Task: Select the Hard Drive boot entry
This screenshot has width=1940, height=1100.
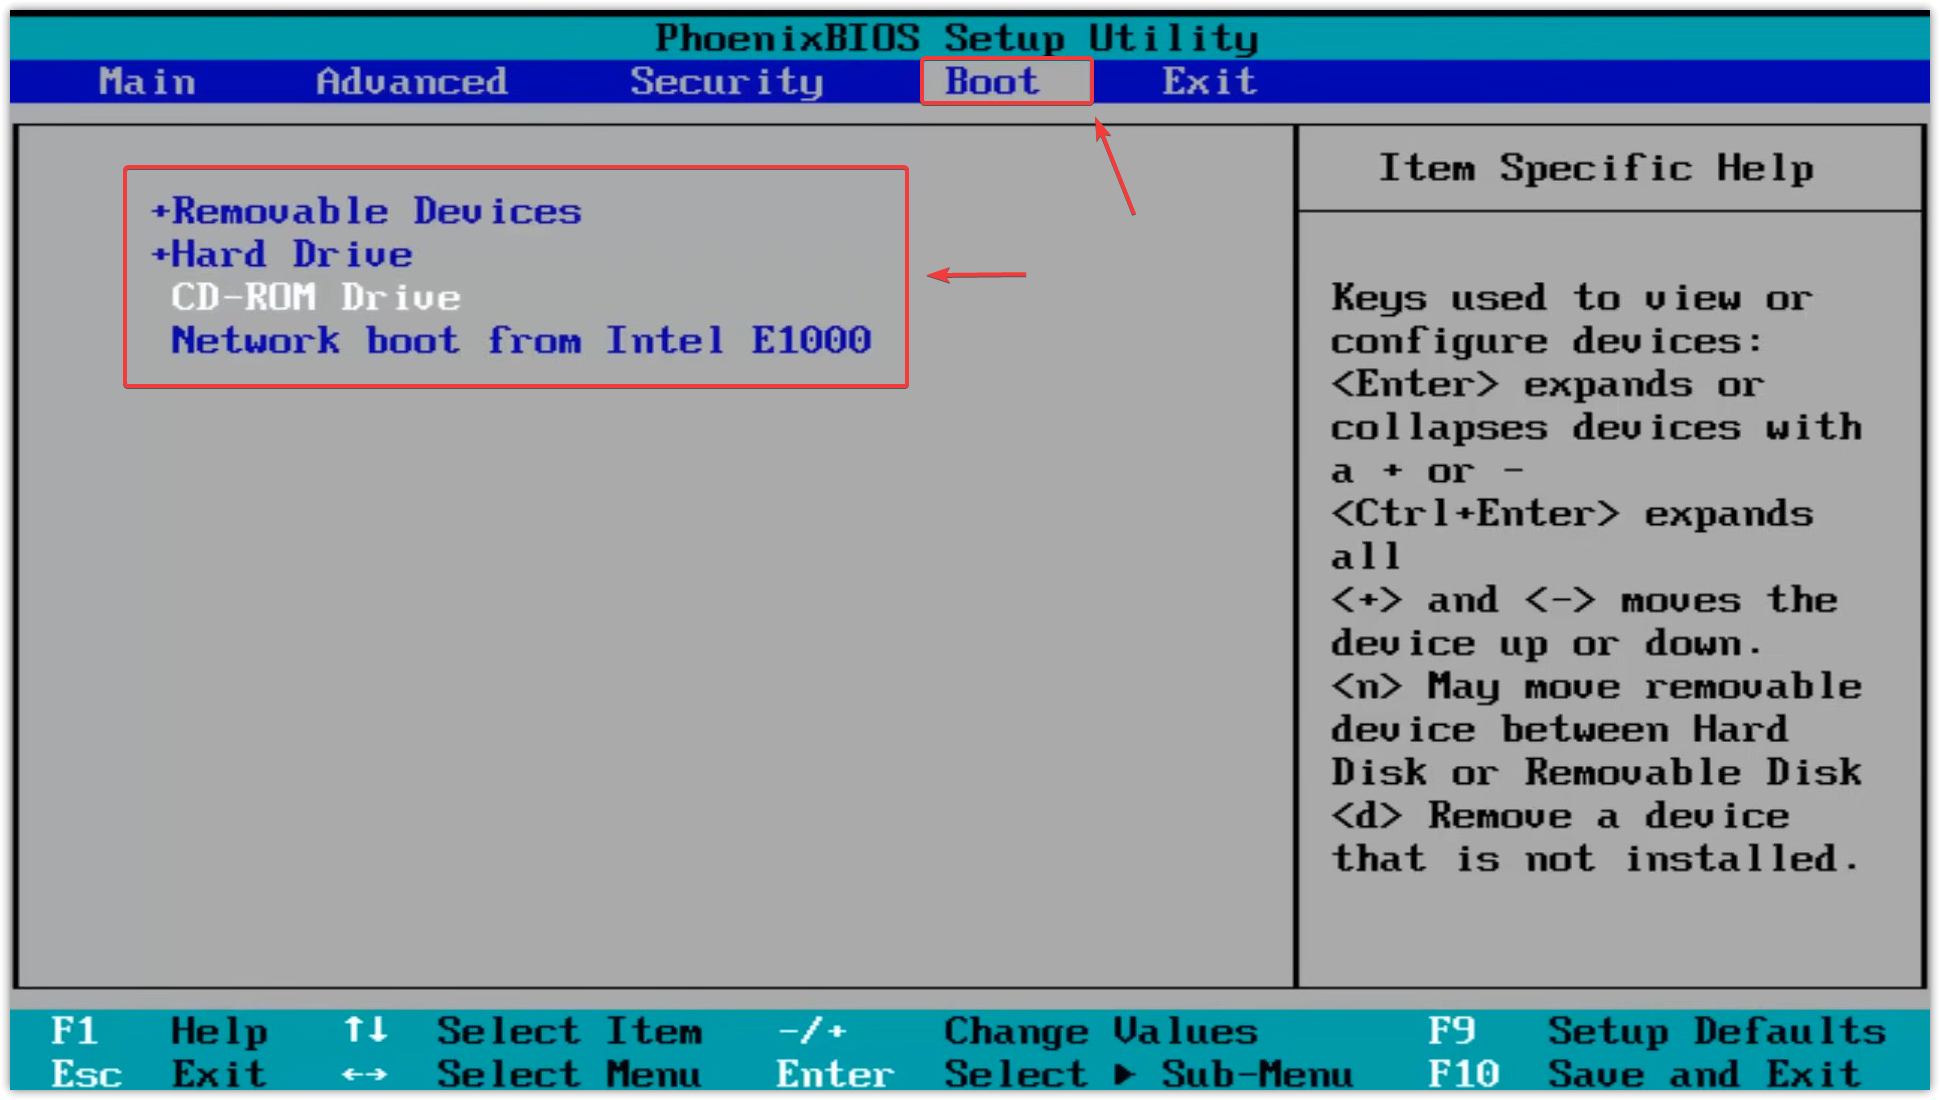Action: click(292, 255)
